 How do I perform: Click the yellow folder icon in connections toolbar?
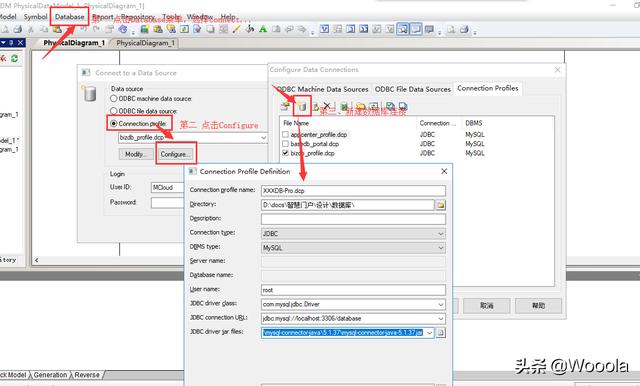click(360, 107)
